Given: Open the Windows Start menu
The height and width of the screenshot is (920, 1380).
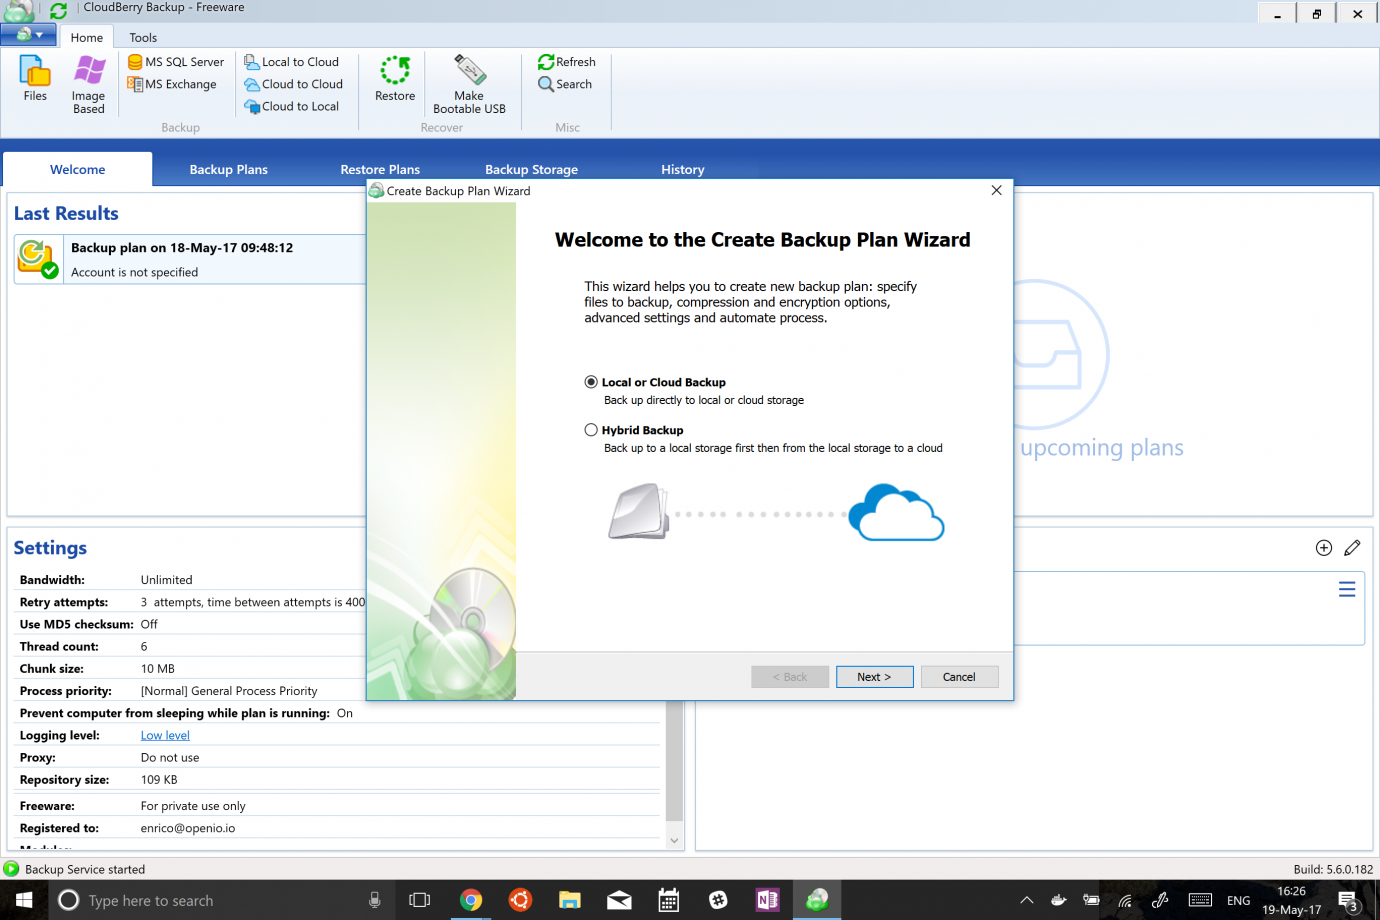Looking at the screenshot, I should [24, 900].
